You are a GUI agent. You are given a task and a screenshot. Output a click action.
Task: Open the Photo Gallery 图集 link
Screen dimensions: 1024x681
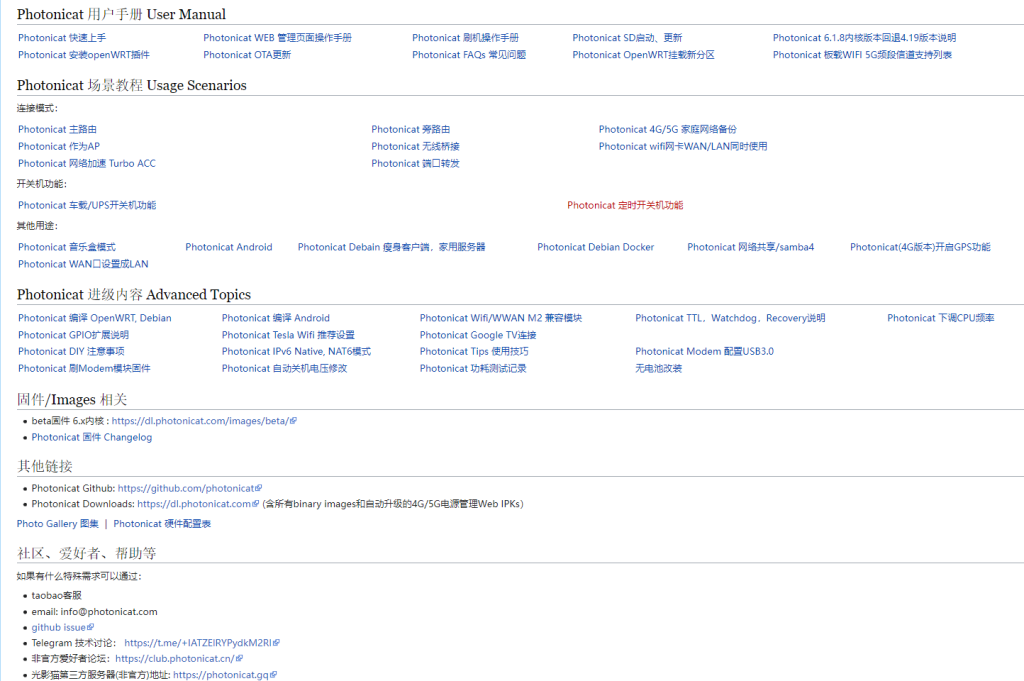click(x=58, y=524)
